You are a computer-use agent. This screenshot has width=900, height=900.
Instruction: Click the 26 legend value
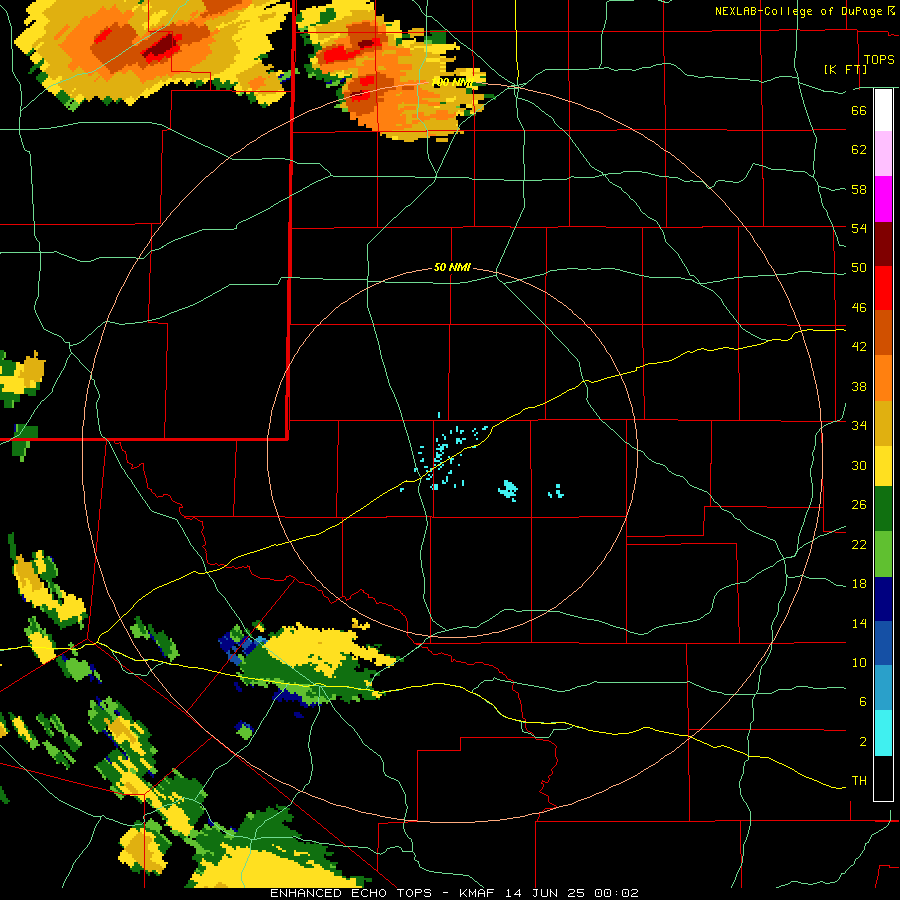pos(859,505)
